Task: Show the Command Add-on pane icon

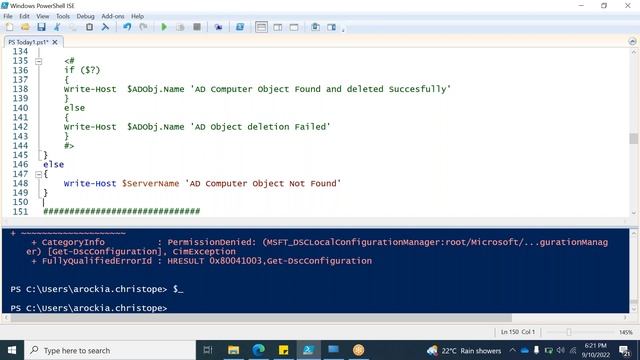Action: coord(331,27)
